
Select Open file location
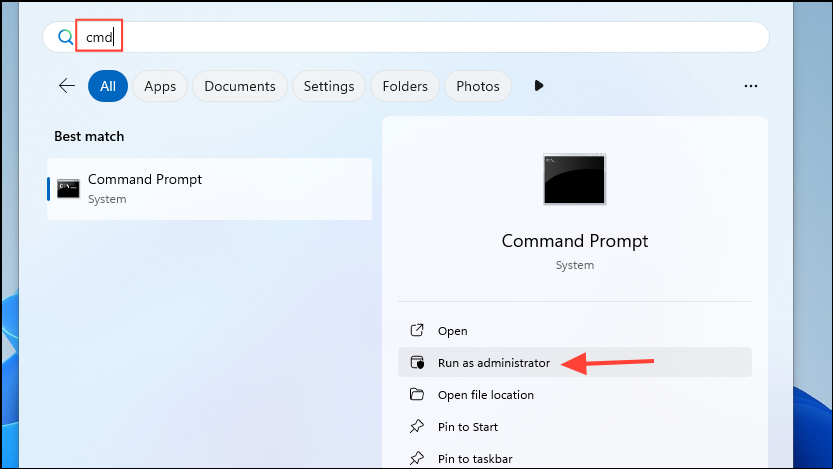click(x=575, y=394)
